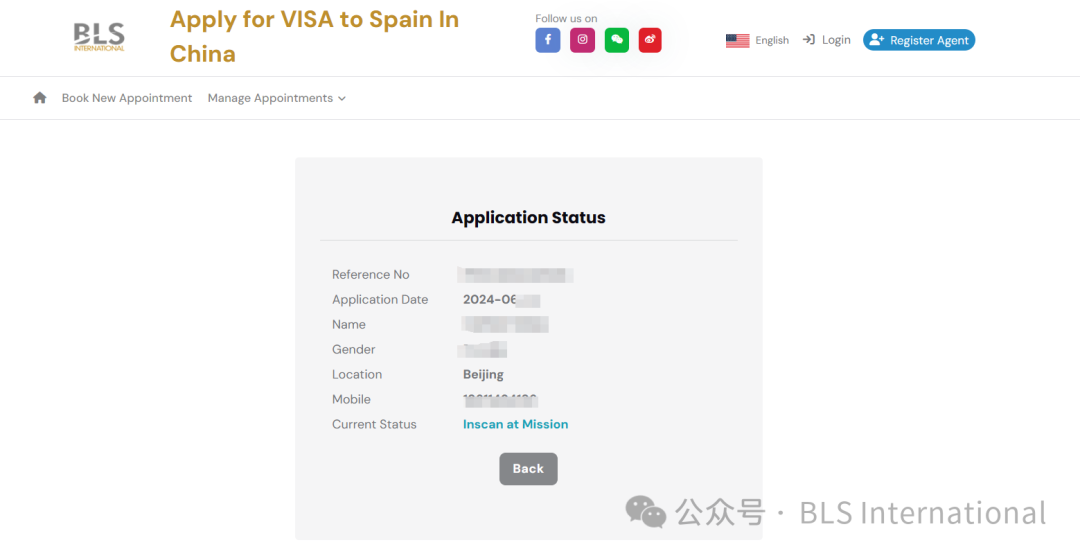This screenshot has height=556, width=1080.
Task: Expand the Manage Appointments menu
Action: [270, 98]
